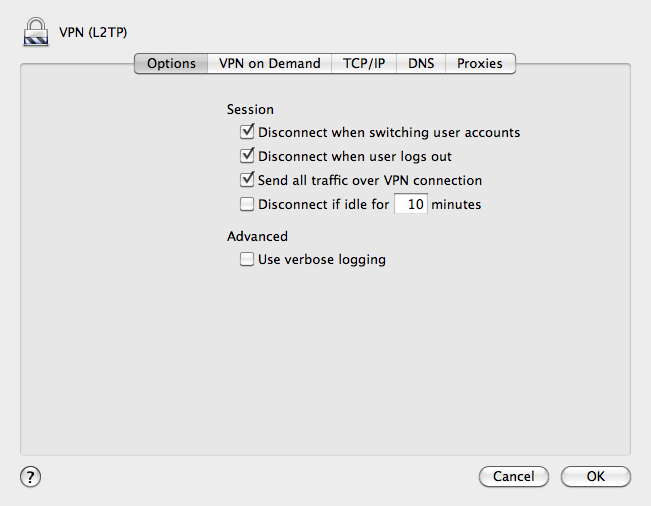Switch to the VPN on Demand tab
Image resolution: width=651 pixels, height=506 pixels.
pyautogui.click(x=269, y=64)
